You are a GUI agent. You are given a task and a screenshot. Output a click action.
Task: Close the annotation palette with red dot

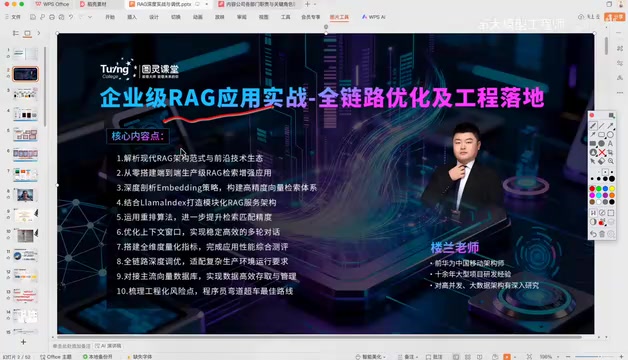click(x=592, y=115)
